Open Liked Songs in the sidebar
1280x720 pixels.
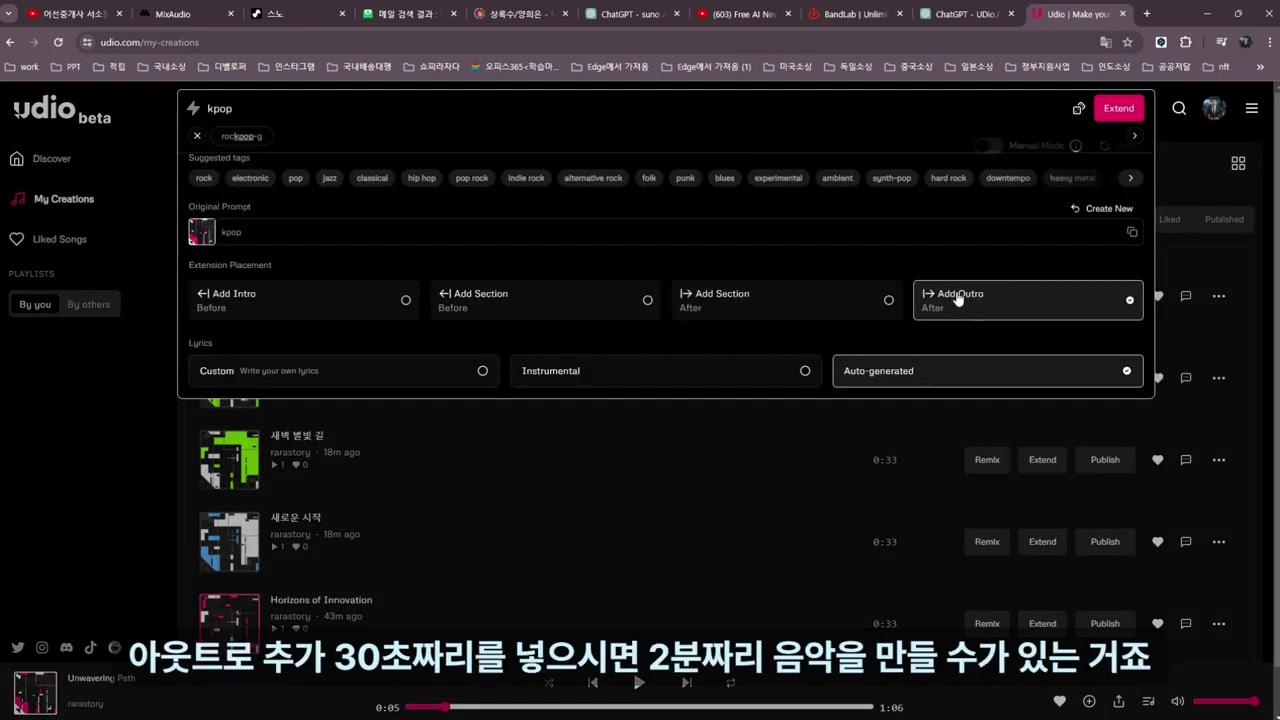48,239
